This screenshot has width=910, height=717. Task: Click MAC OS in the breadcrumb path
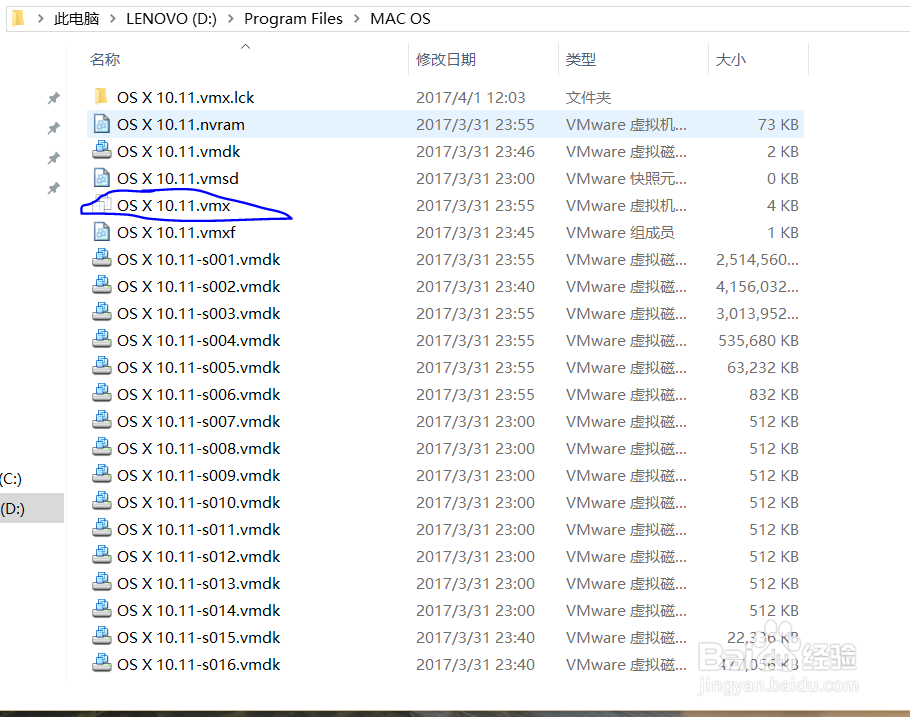point(400,19)
